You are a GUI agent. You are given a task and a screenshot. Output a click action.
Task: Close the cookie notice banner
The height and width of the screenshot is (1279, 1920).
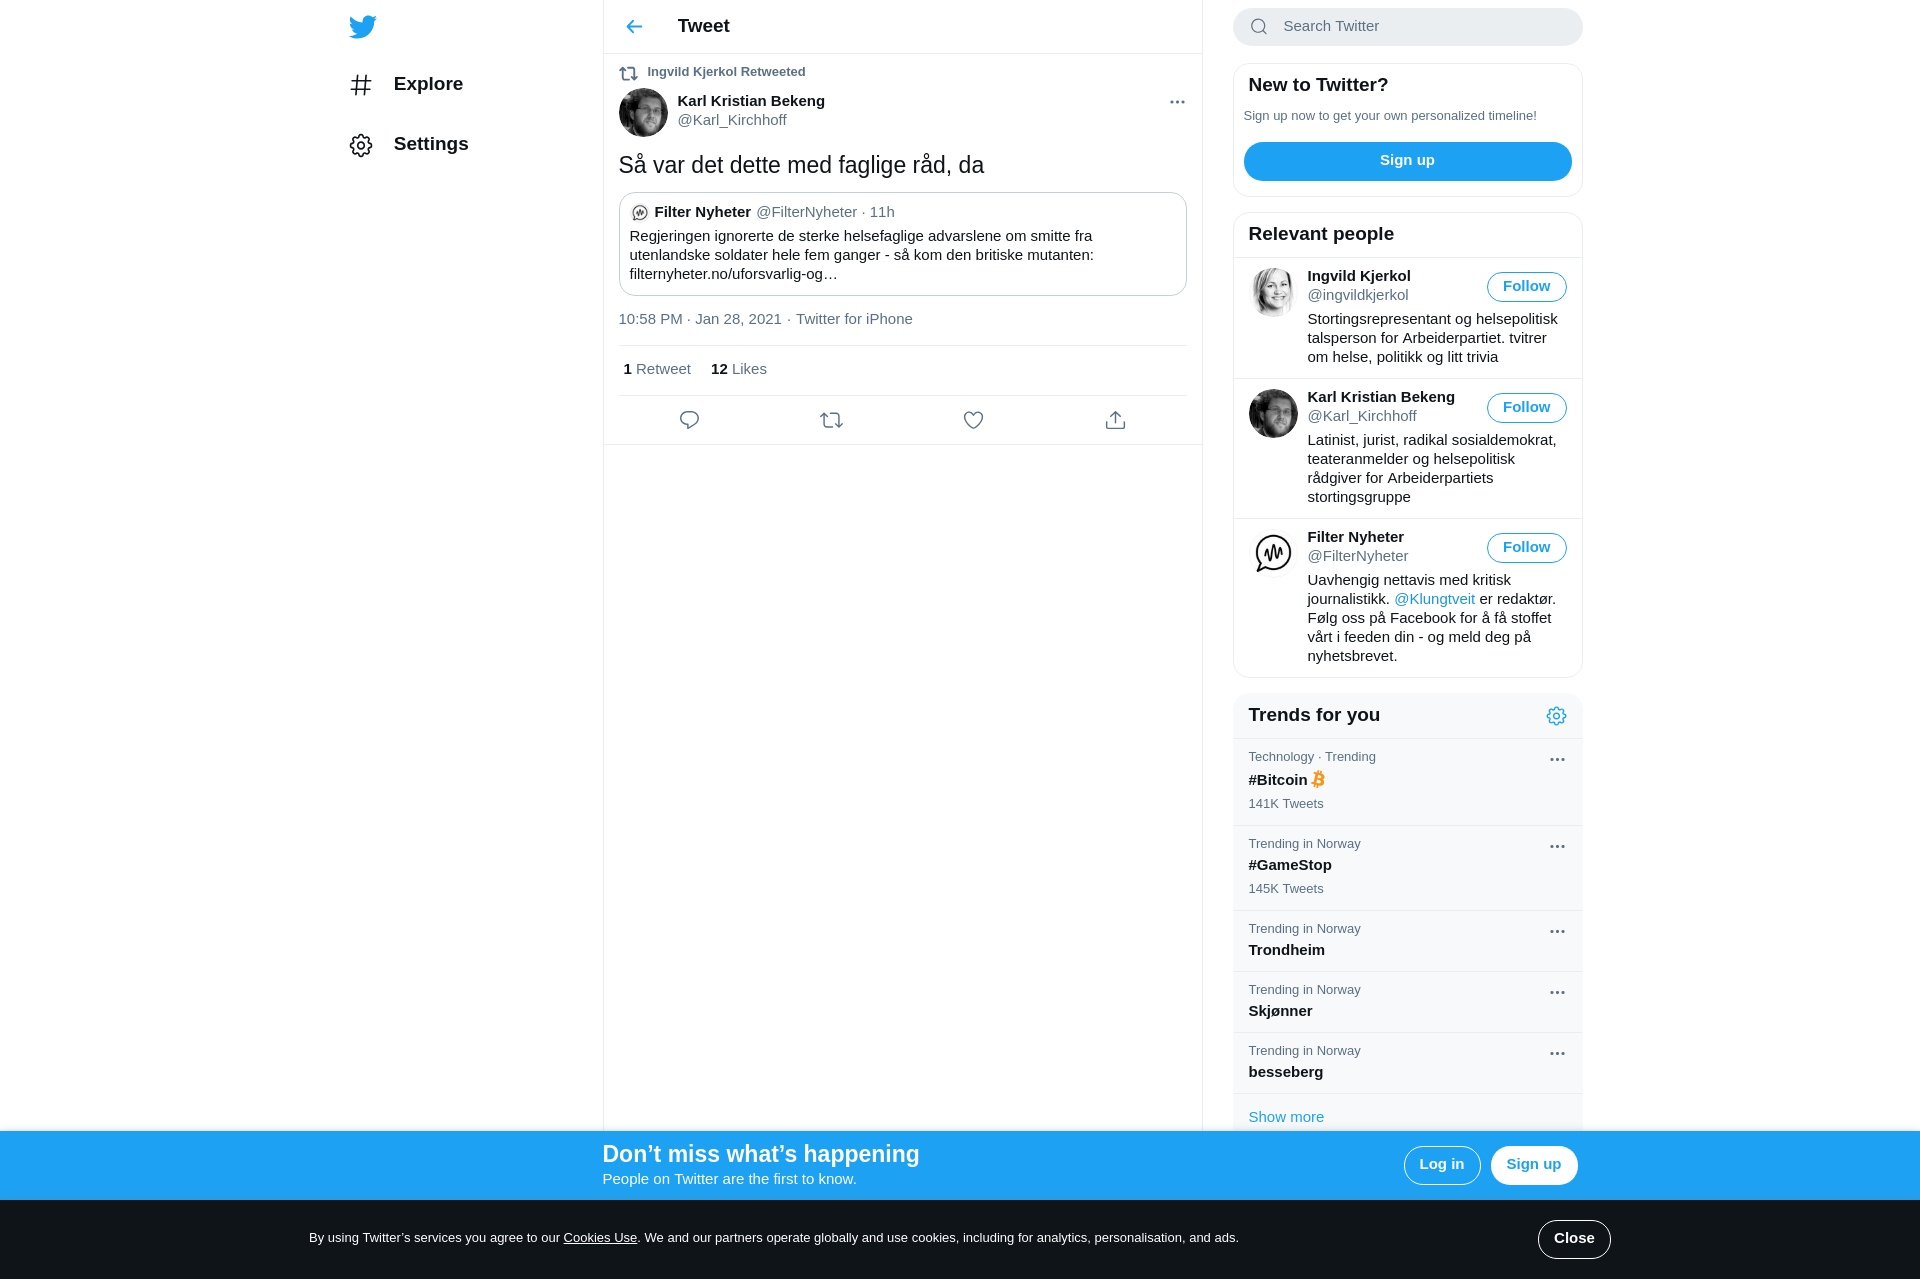[x=1573, y=1239]
